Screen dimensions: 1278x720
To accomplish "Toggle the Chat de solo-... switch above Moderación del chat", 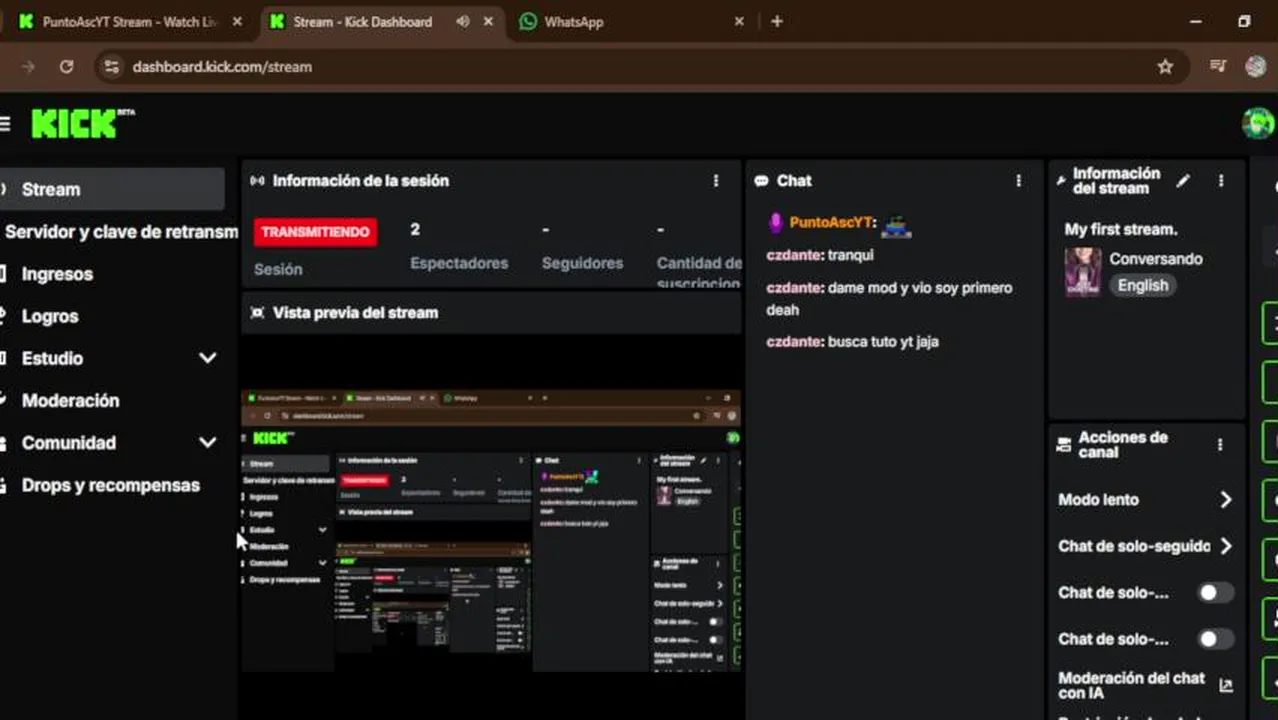I will tap(1216, 639).
